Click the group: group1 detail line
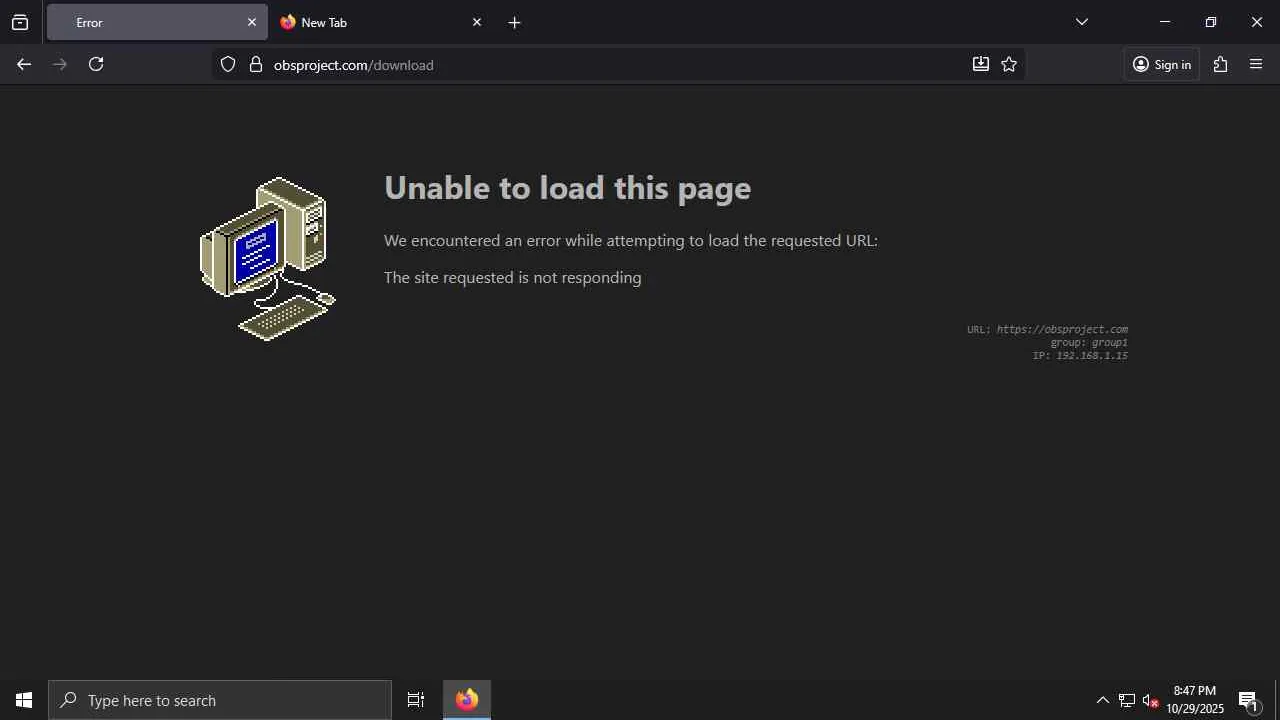 1089,342
